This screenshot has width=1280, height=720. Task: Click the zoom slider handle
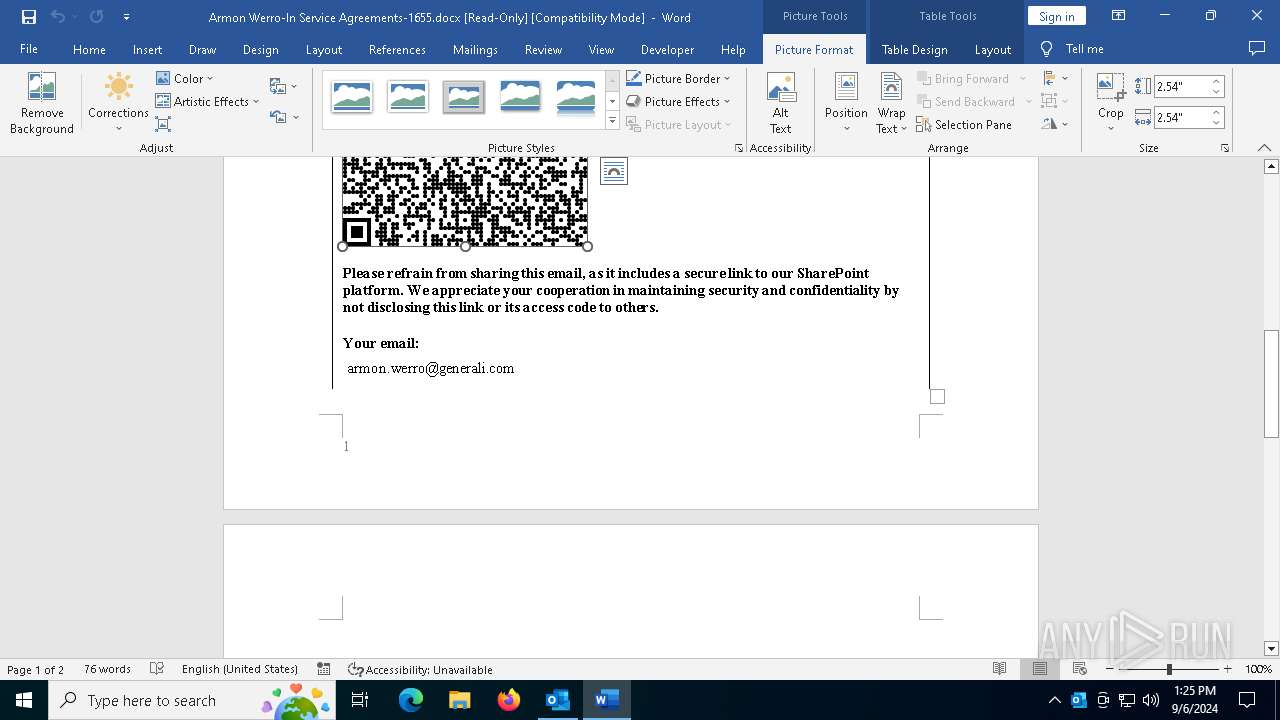coord(1169,669)
